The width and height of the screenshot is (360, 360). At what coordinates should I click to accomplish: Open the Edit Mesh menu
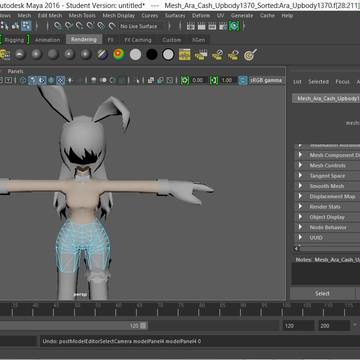49,16
